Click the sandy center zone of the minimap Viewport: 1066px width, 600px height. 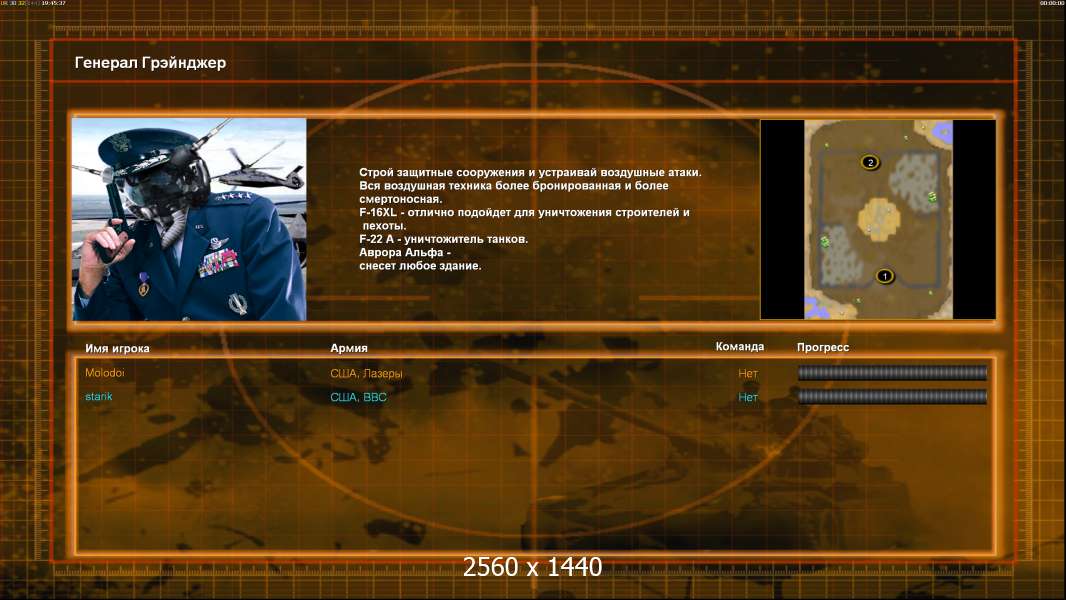pyautogui.click(x=878, y=219)
